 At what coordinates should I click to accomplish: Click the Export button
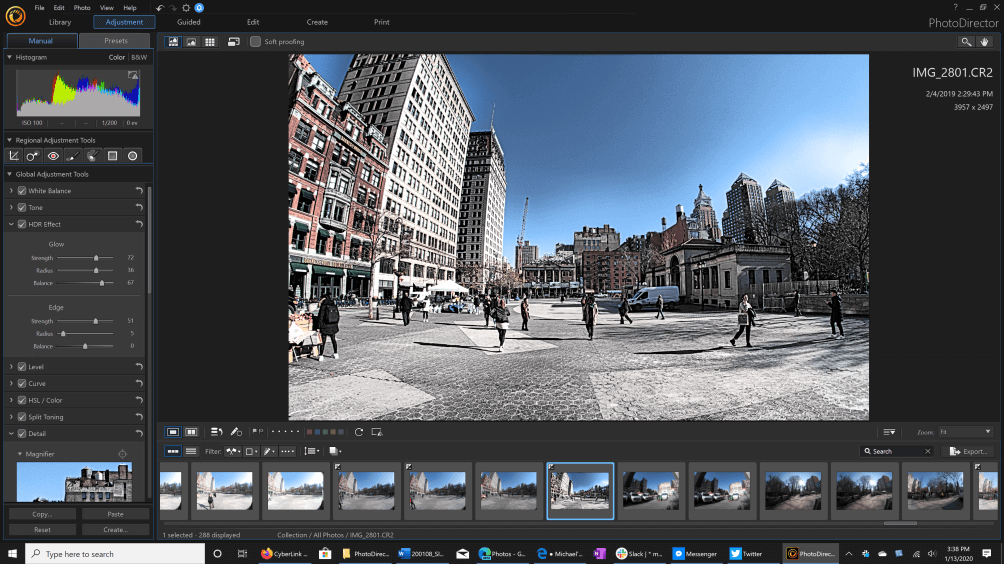(969, 452)
